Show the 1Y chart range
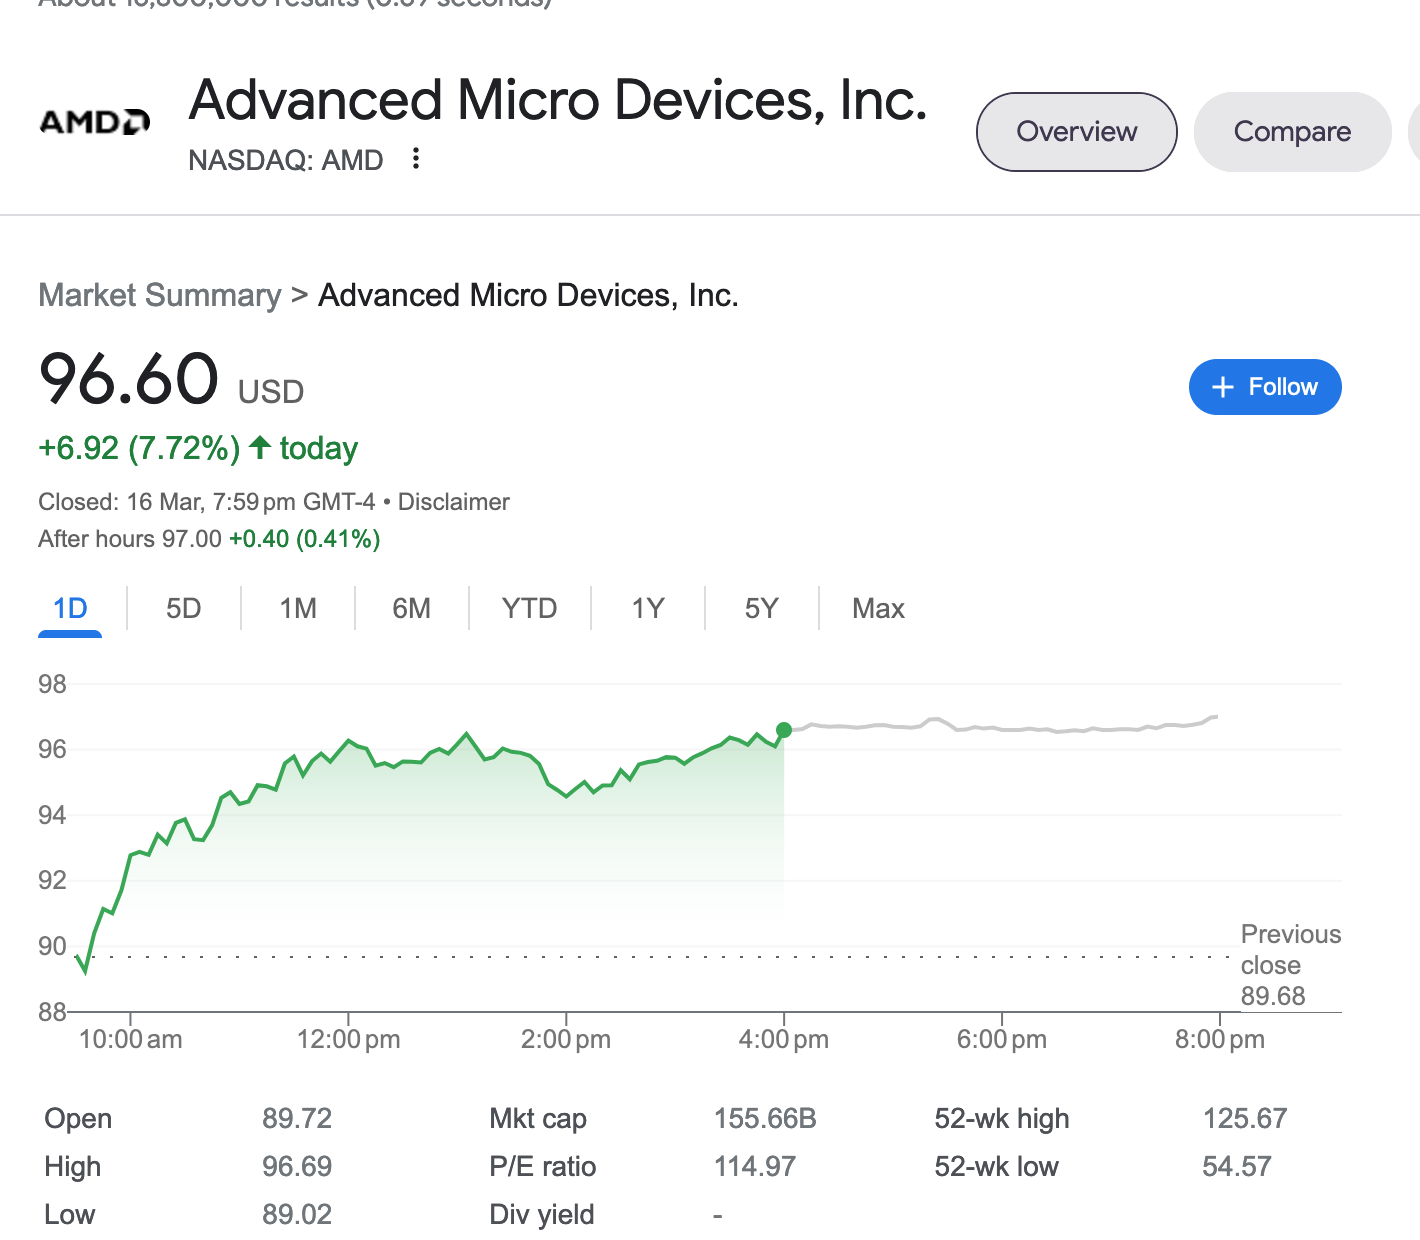Viewport: 1420px width, 1240px height. click(648, 609)
